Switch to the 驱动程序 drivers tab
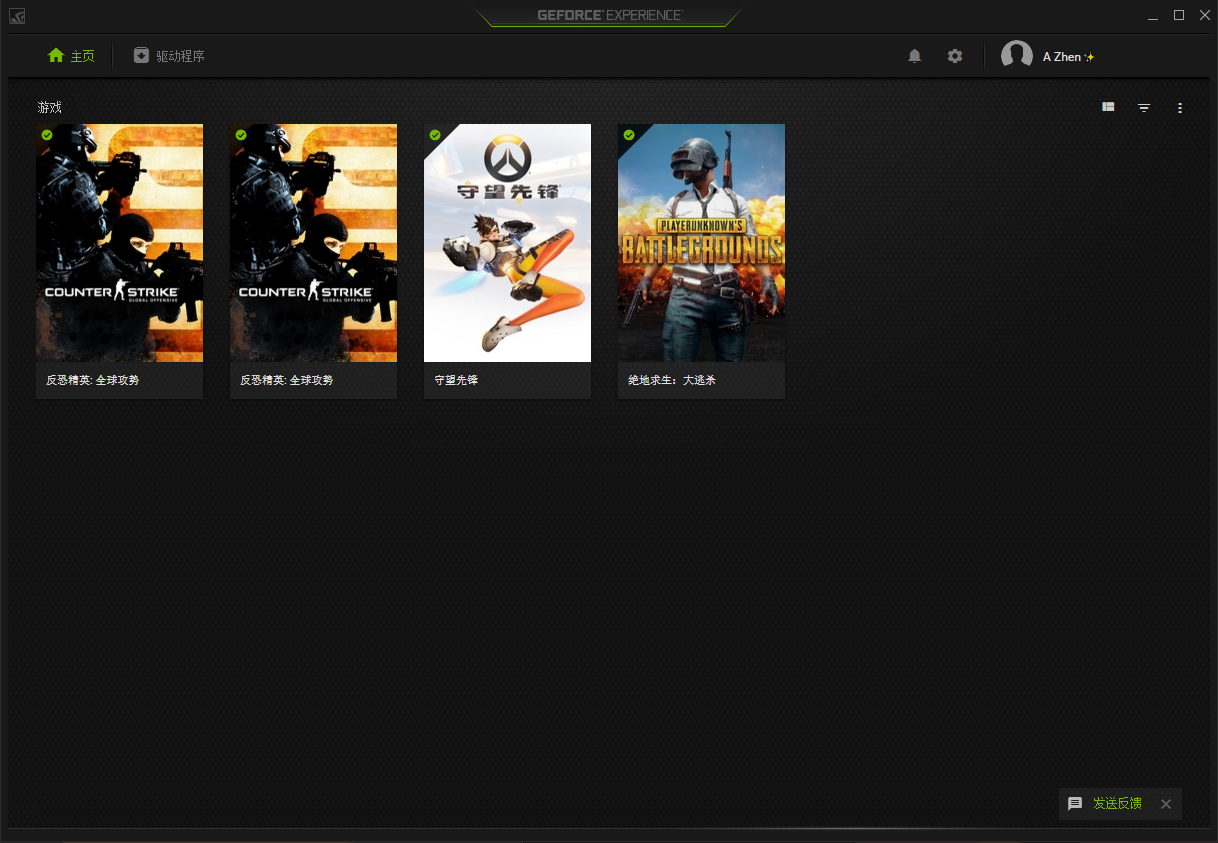The height and width of the screenshot is (843, 1218). tap(169, 56)
